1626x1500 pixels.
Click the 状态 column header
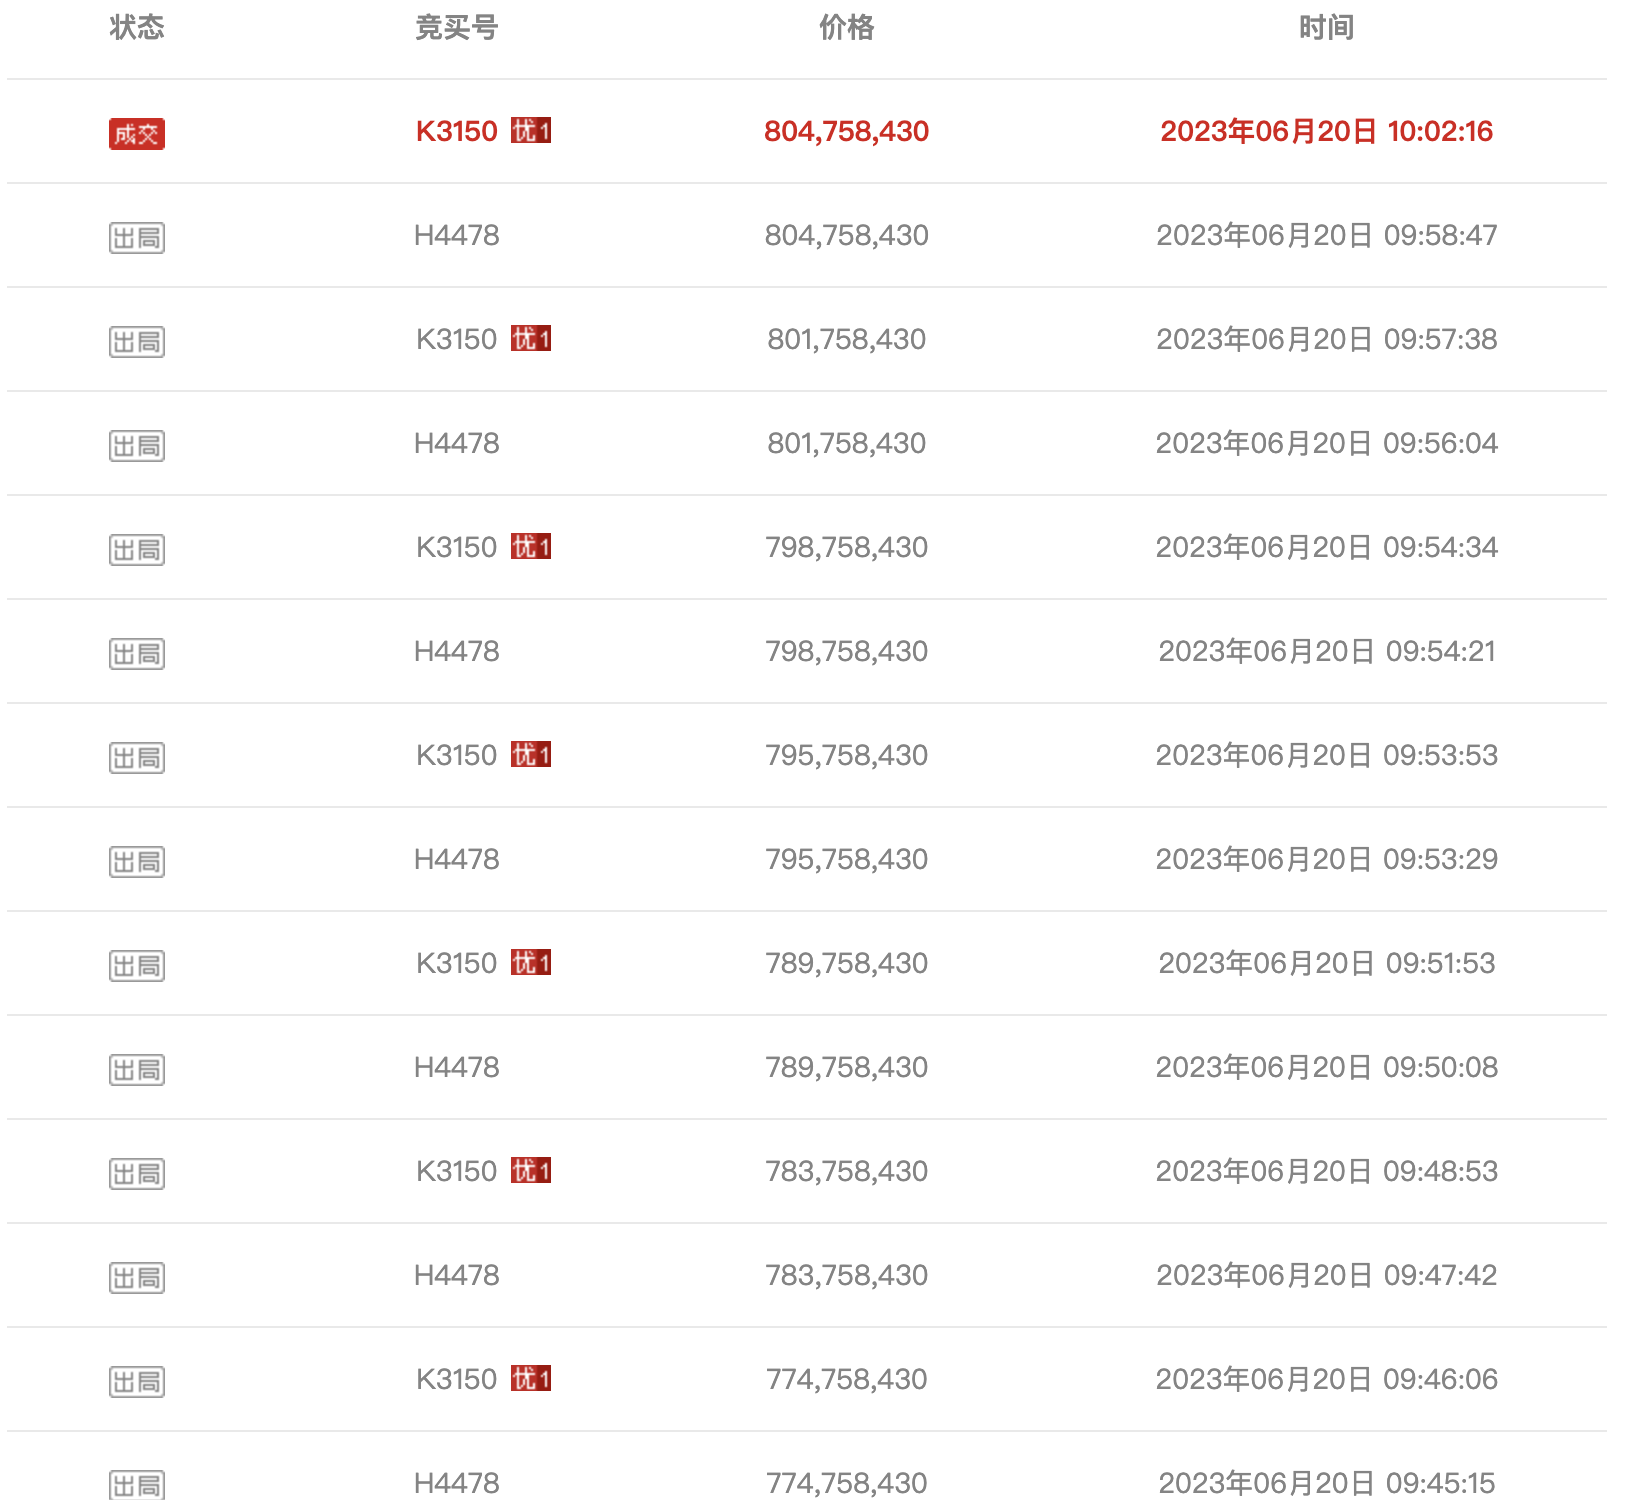tap(137, 28)
